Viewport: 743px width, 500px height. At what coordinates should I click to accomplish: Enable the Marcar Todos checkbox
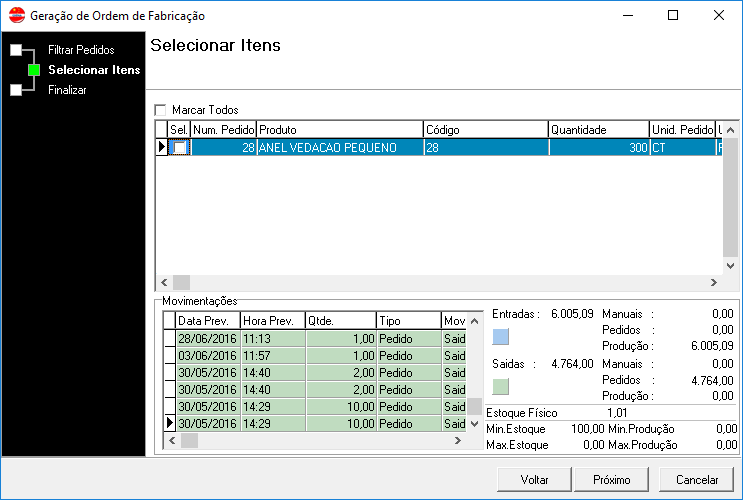point(160,110)
